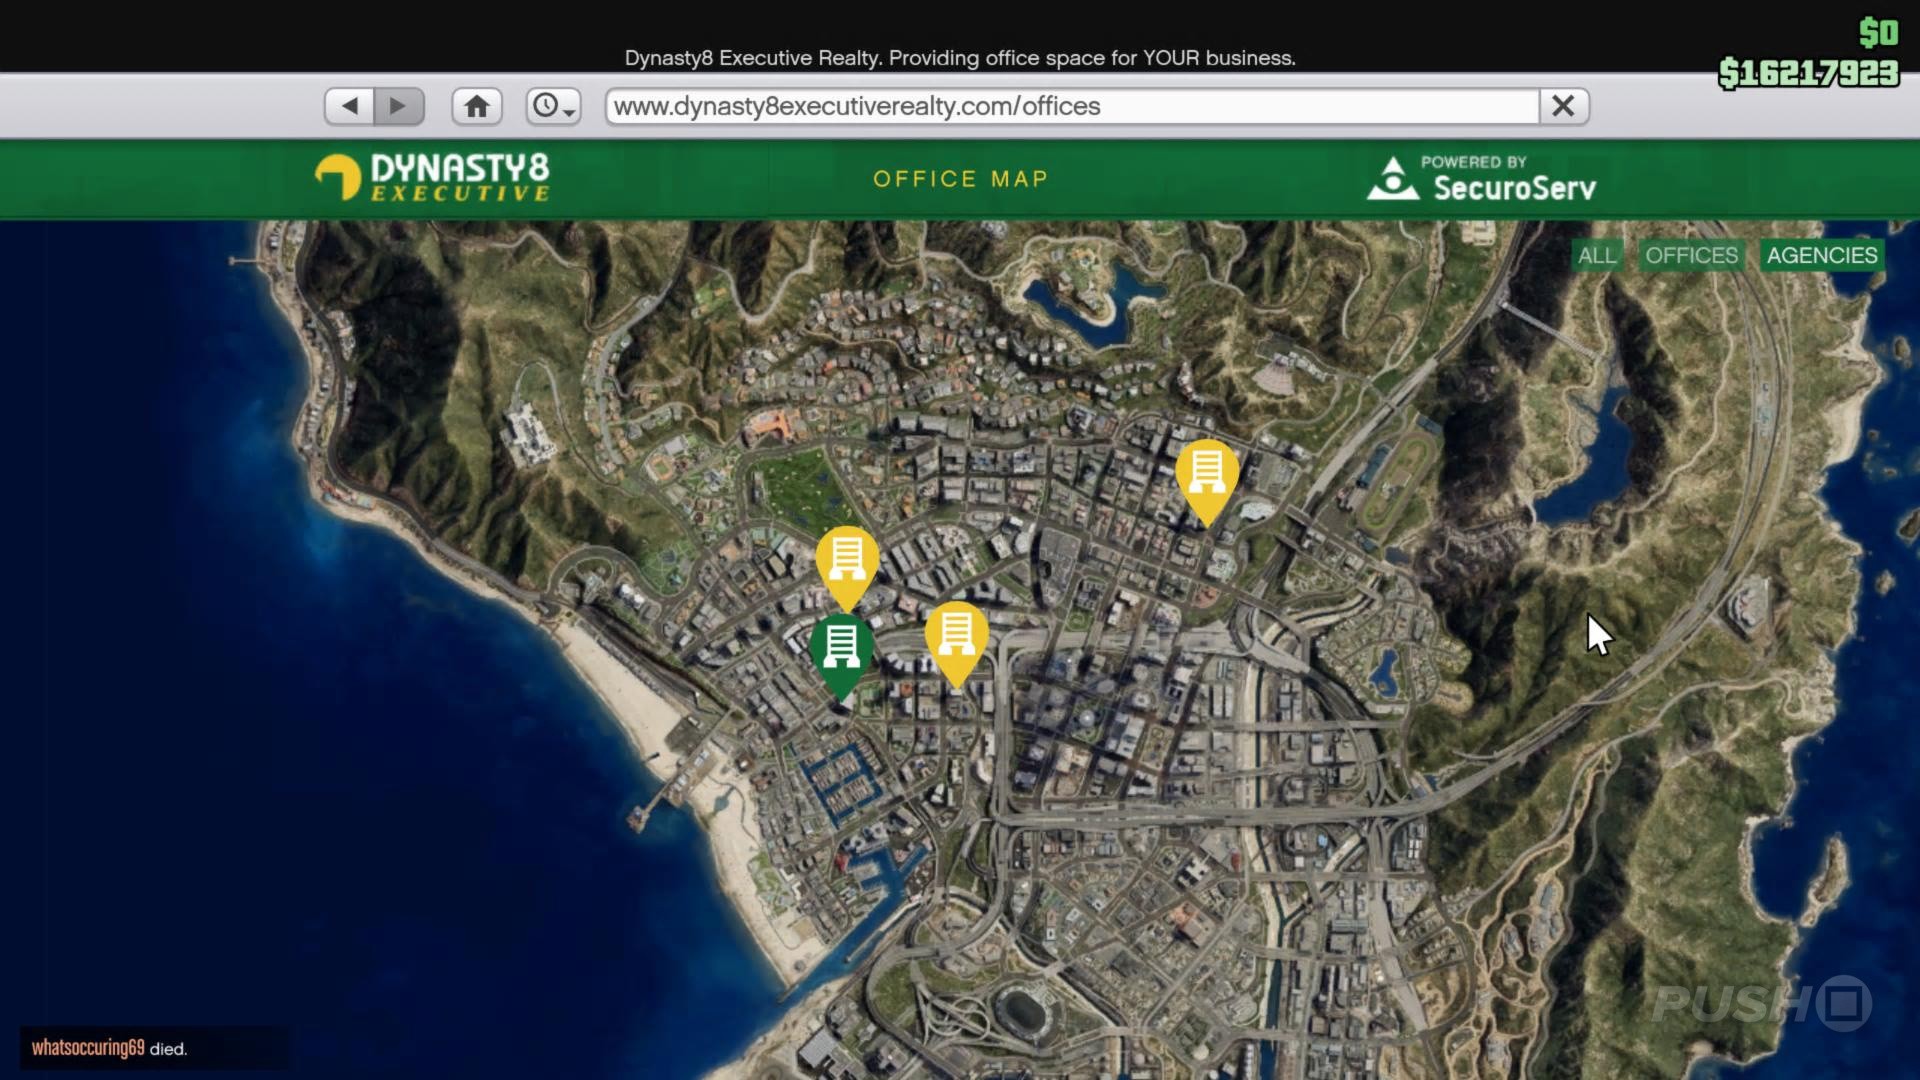
Task: Click the OFFICE MAP header tab
Action: pos(959,178)
